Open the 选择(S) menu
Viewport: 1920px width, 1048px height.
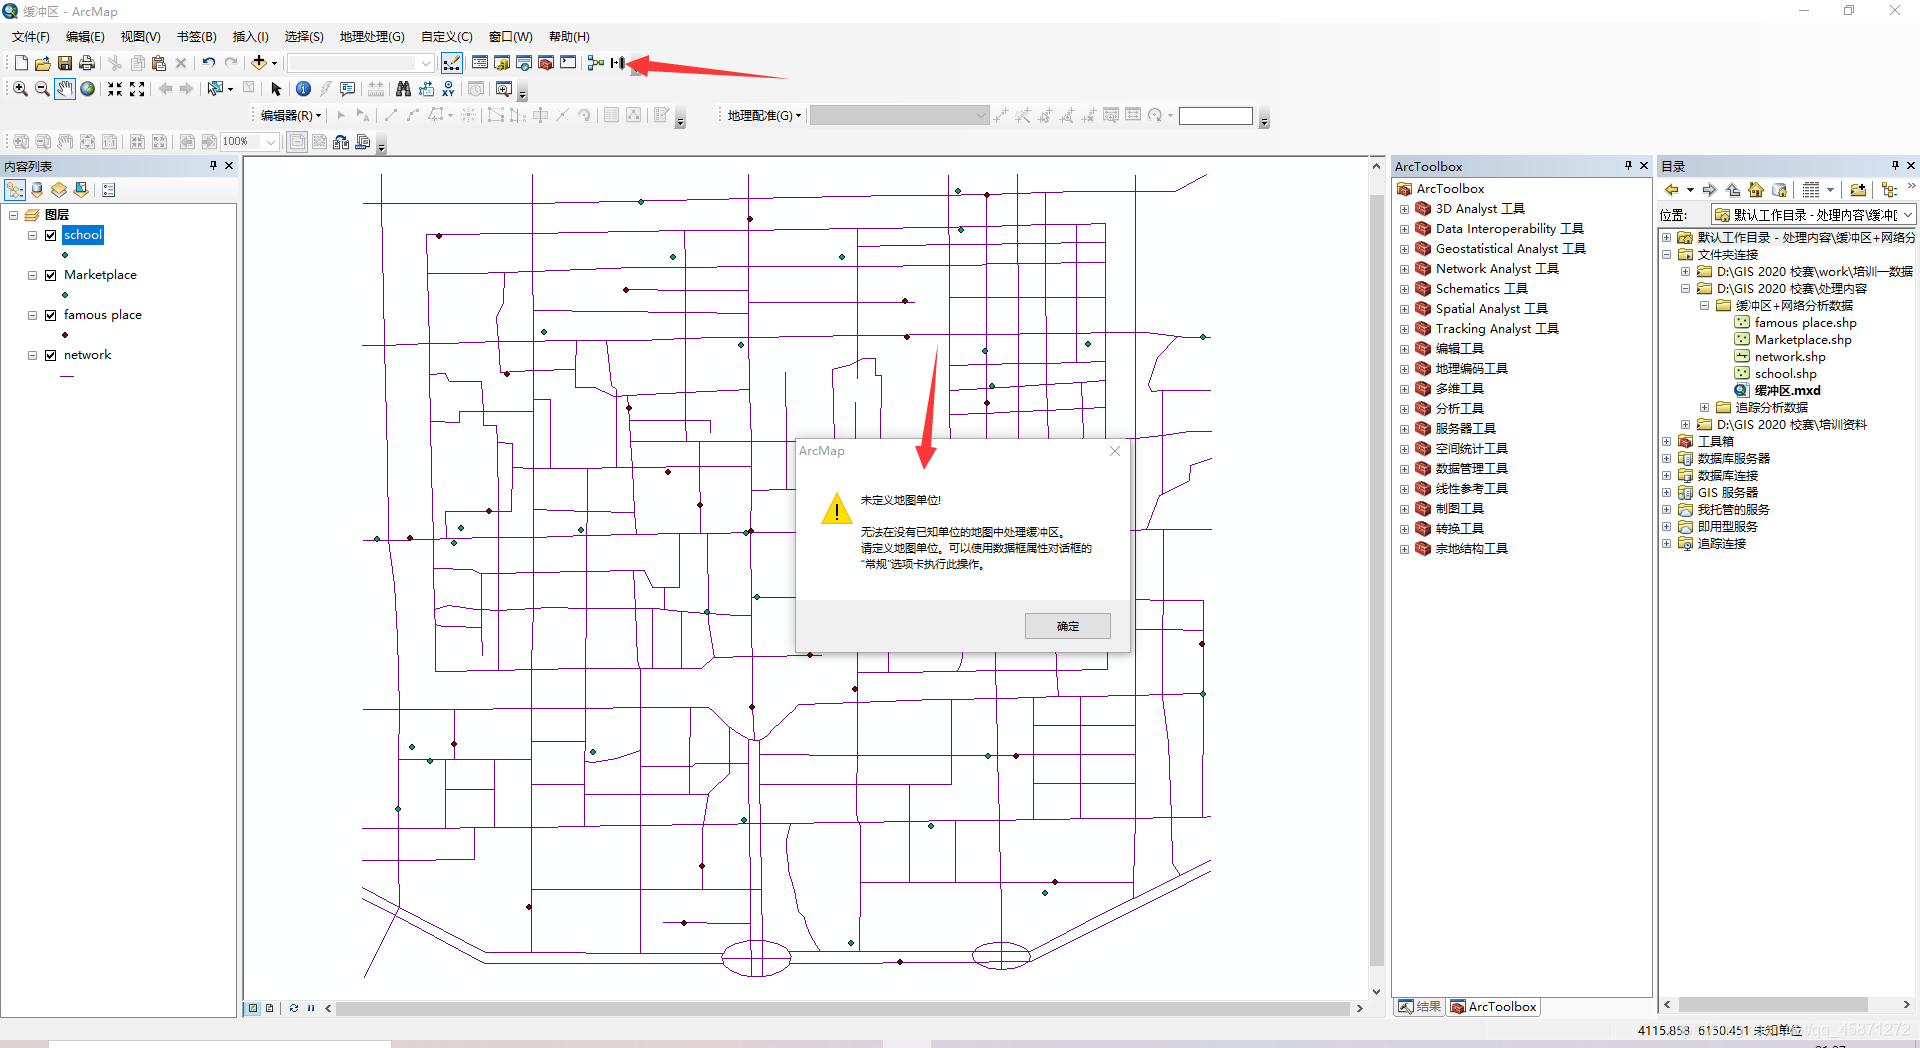303,37
